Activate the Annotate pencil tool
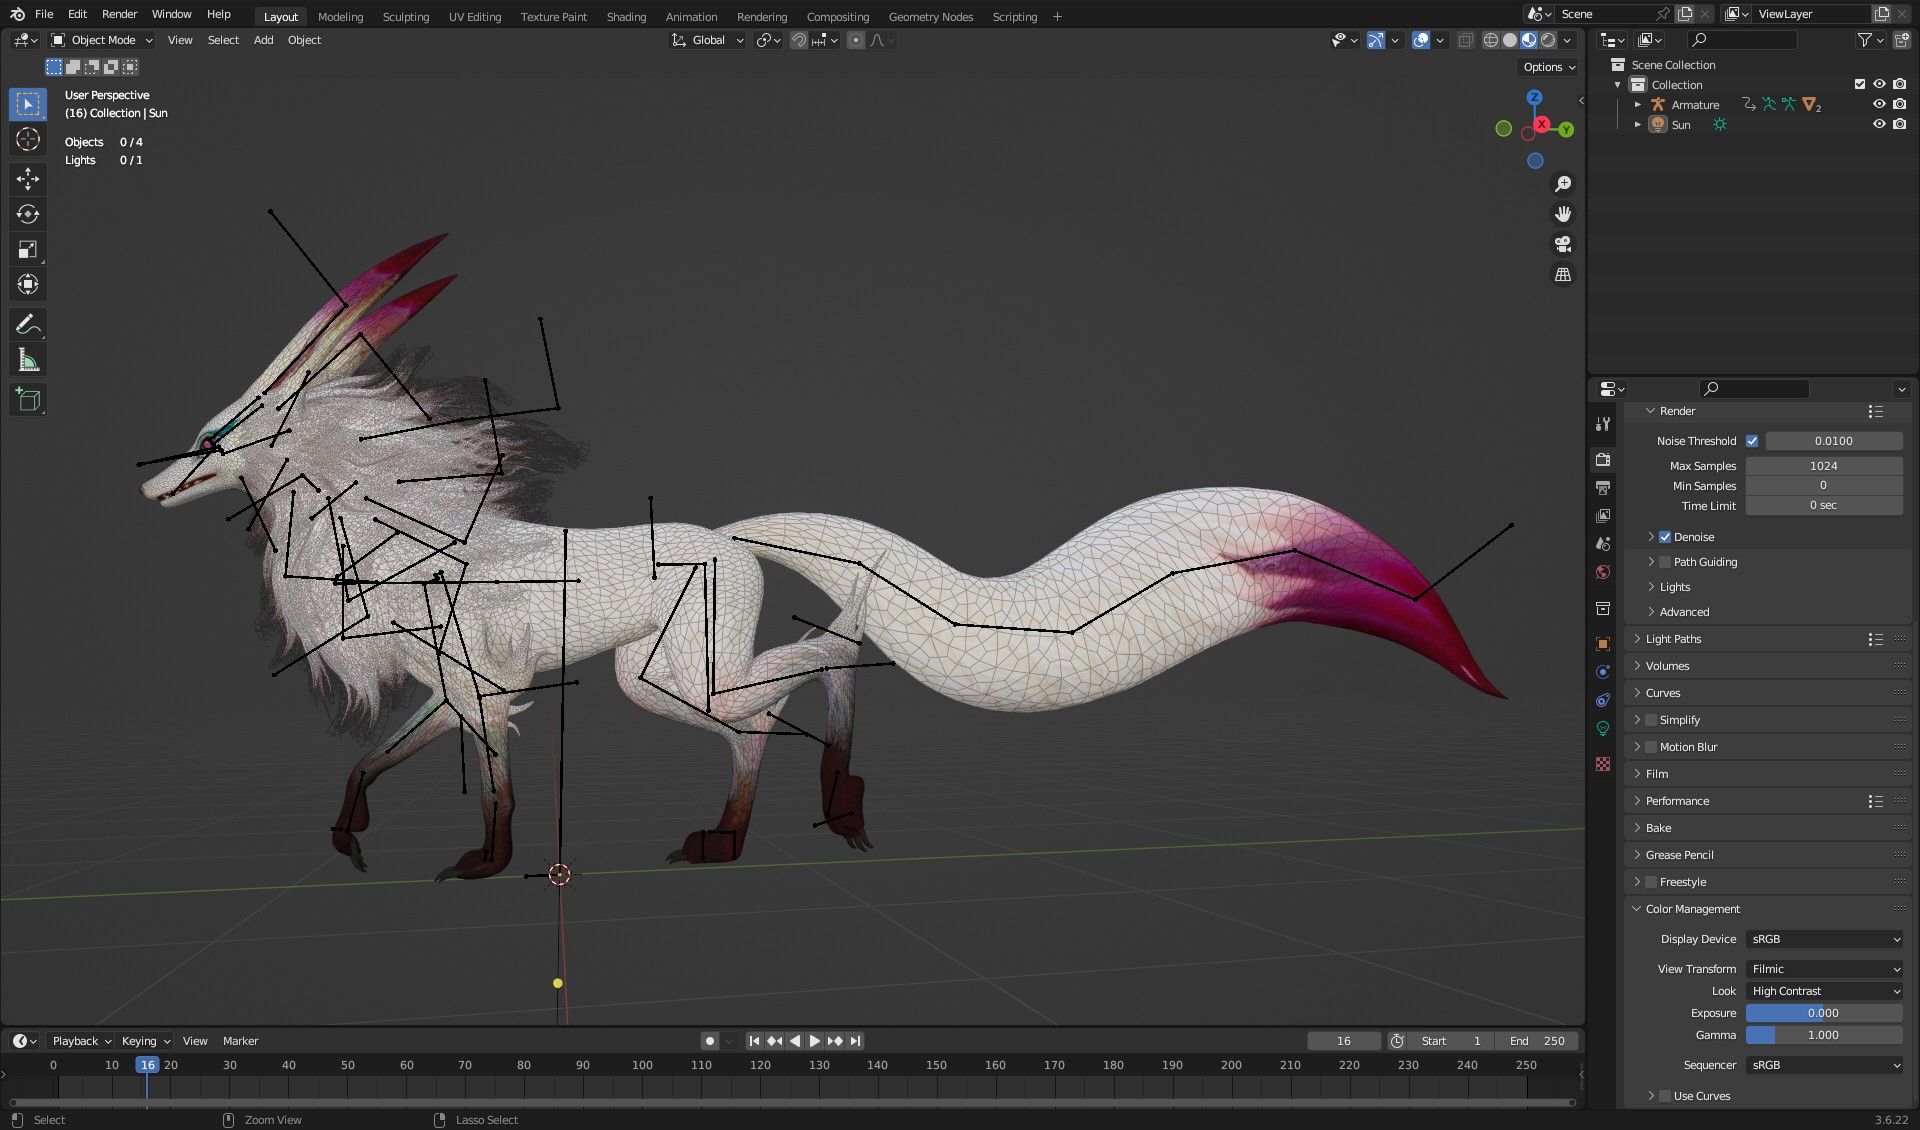Image resolution: width=1920 pixels, height=1130 pixels. tap(28, 325)
